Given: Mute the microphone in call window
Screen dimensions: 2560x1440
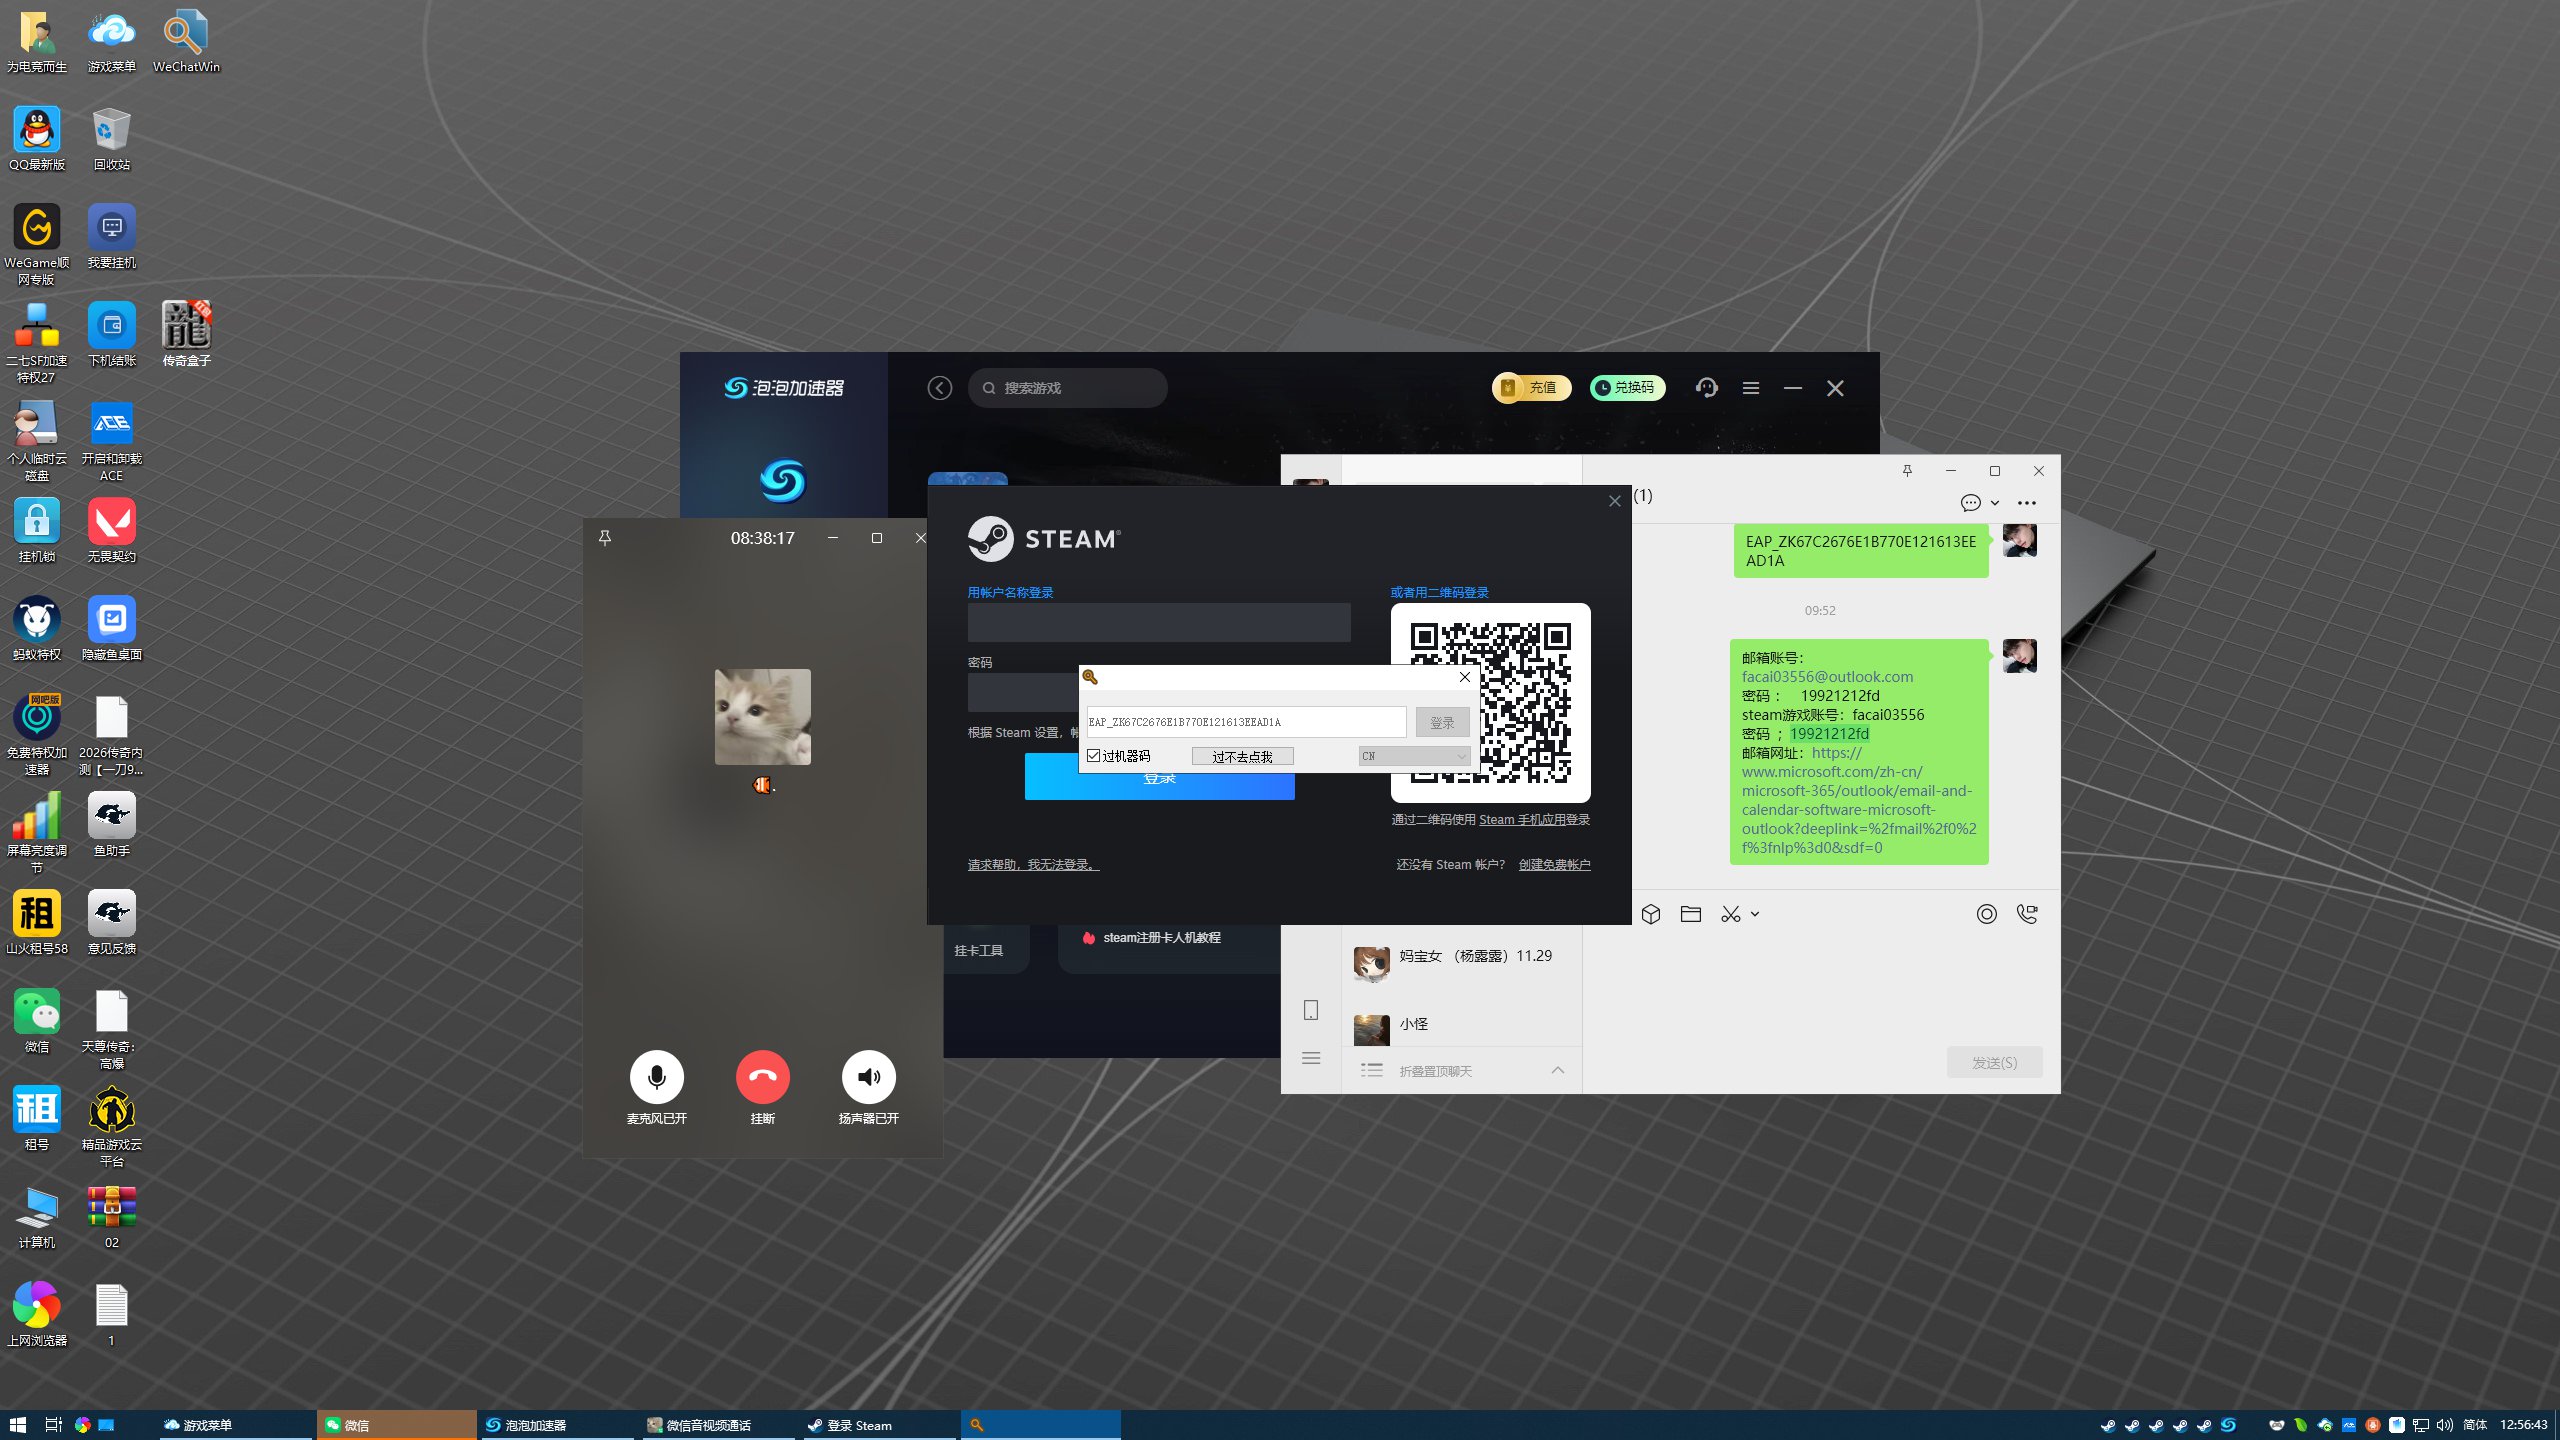Looking at the screenshot, I should pos(656,1077).
